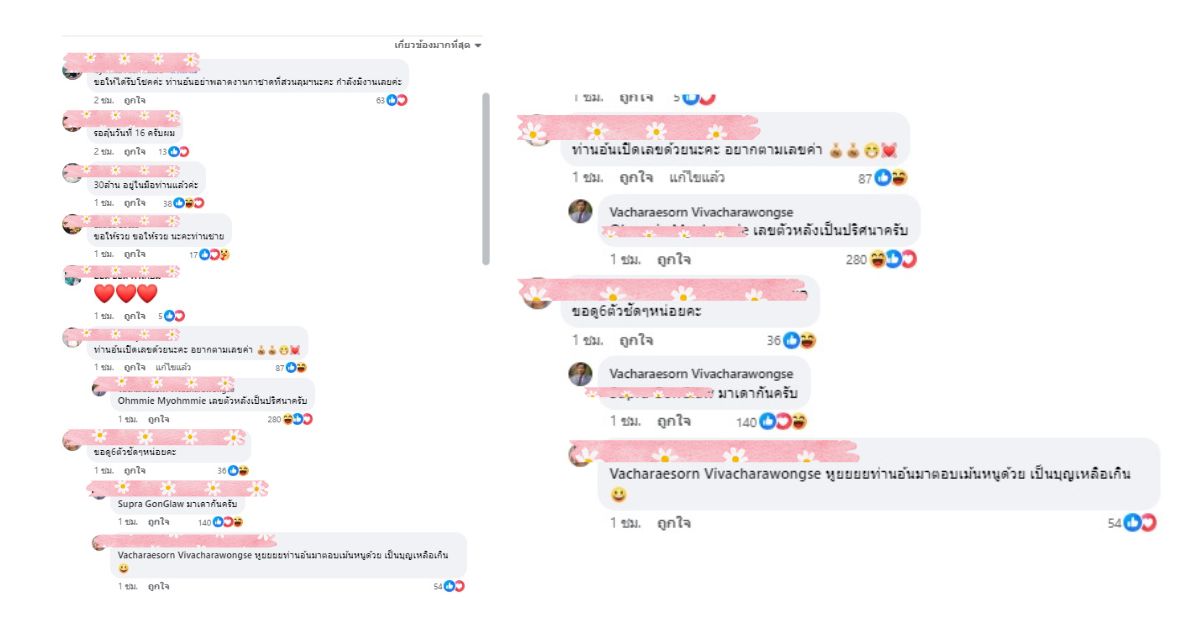Like the รออุ้นวันที่ 16 ครับผม comment
The height and width of the screenshot is (630, 1200).
tap(135, 151)
